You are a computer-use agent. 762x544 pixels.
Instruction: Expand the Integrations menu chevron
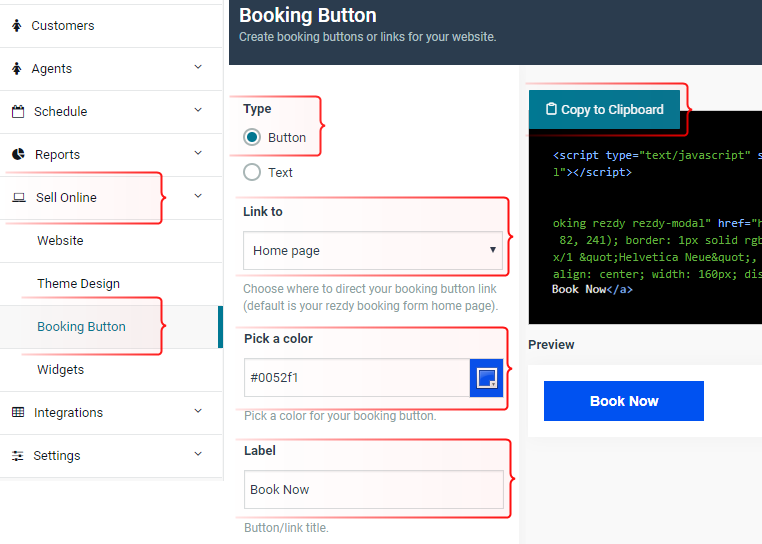198,411
